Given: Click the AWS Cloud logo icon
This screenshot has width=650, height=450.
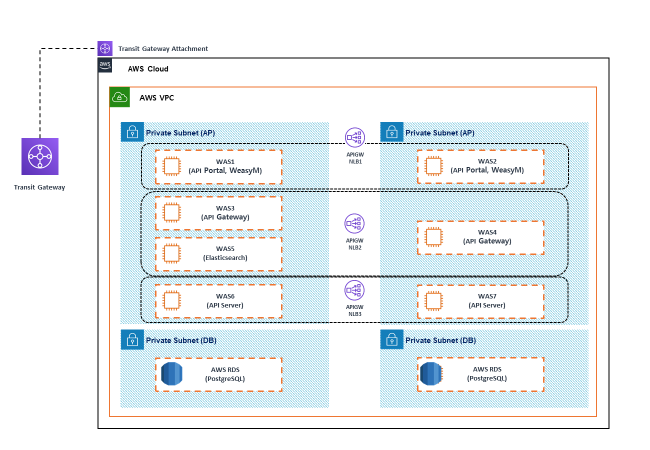Looking at the screenshot, I should click(106, 67).
